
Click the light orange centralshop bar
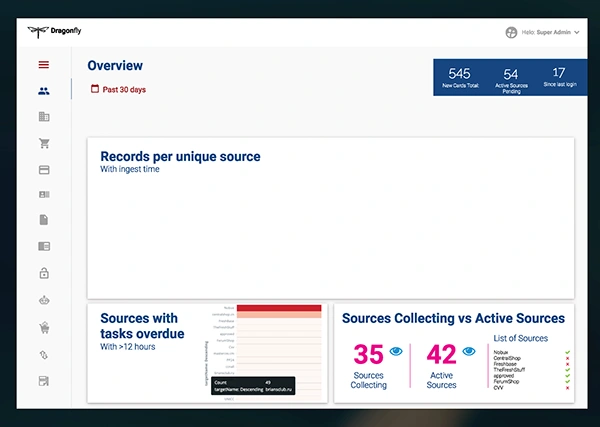pos(279,315)
